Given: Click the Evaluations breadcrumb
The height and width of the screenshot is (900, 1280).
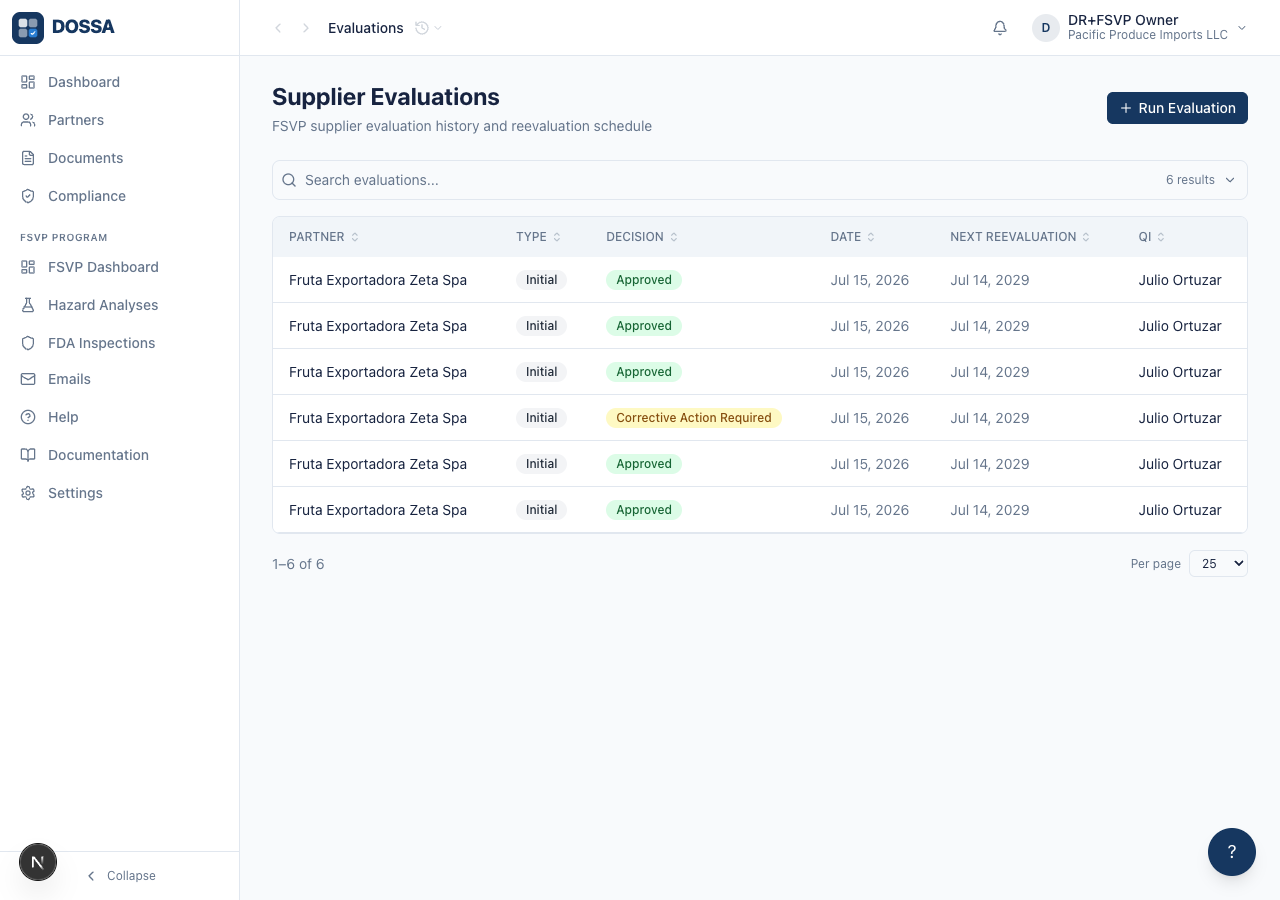Looking at the screenshot, I should pos(366,28).
